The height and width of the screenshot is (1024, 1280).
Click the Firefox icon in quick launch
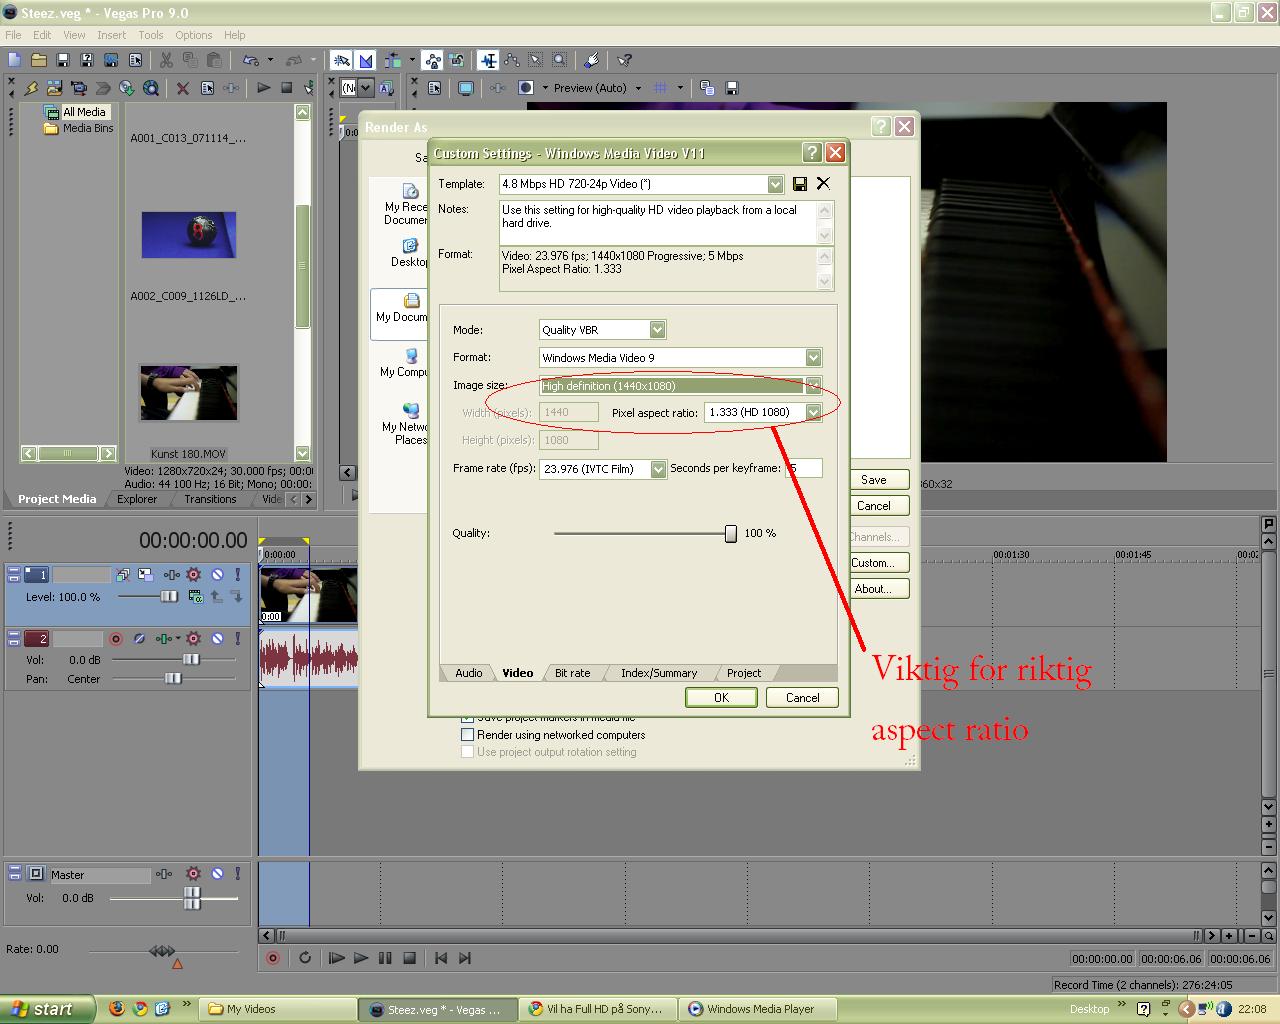tap(117, 1009)
